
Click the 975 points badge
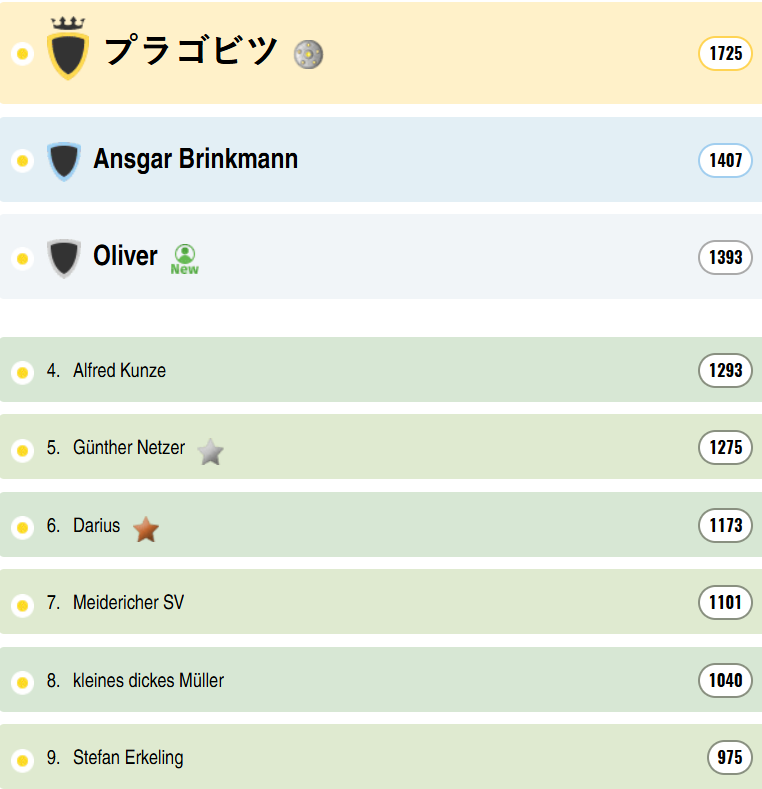[x=729, y=757]
